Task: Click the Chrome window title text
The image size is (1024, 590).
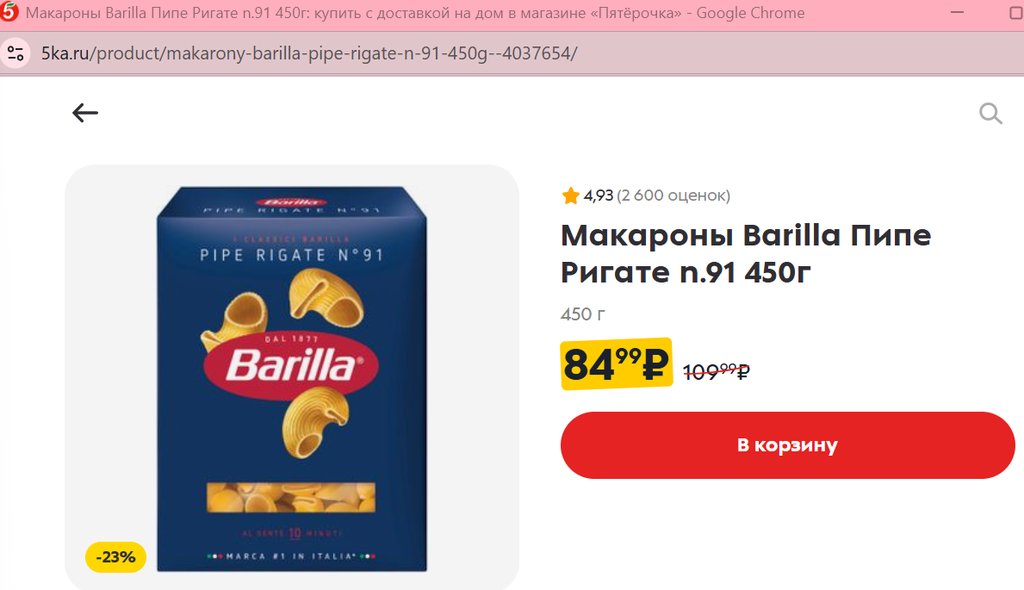Action: [415, 12]
